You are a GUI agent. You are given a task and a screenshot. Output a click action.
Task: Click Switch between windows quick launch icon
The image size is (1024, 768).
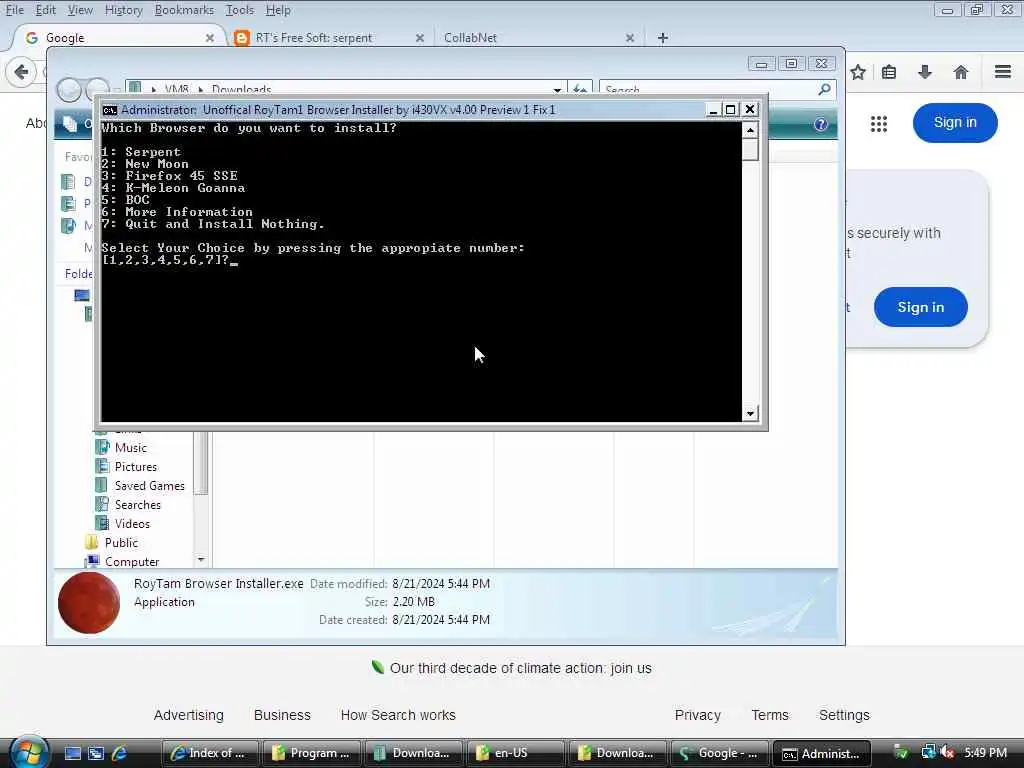tap(96, 754)
